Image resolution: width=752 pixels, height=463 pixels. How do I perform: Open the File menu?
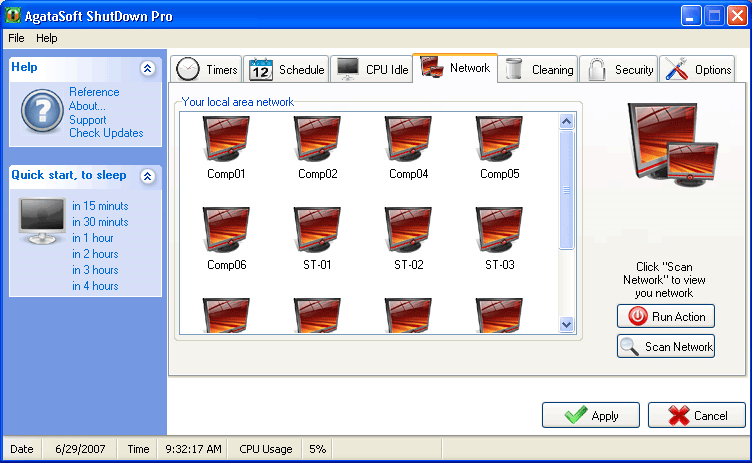pos(16,38)
